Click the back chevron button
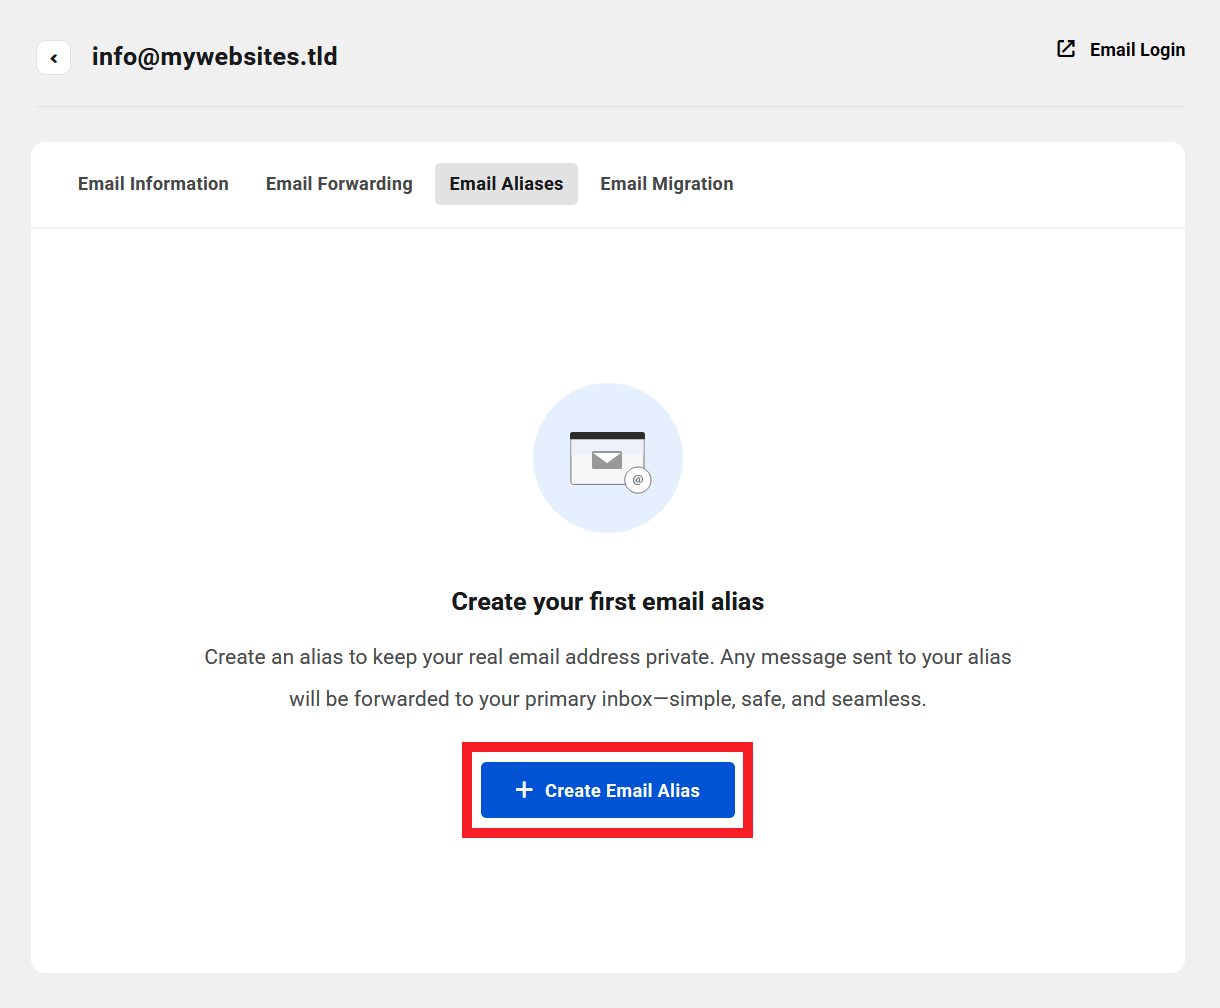Image resolution: width=1220 pixels, height=1008 pixels. click(54, 58)
